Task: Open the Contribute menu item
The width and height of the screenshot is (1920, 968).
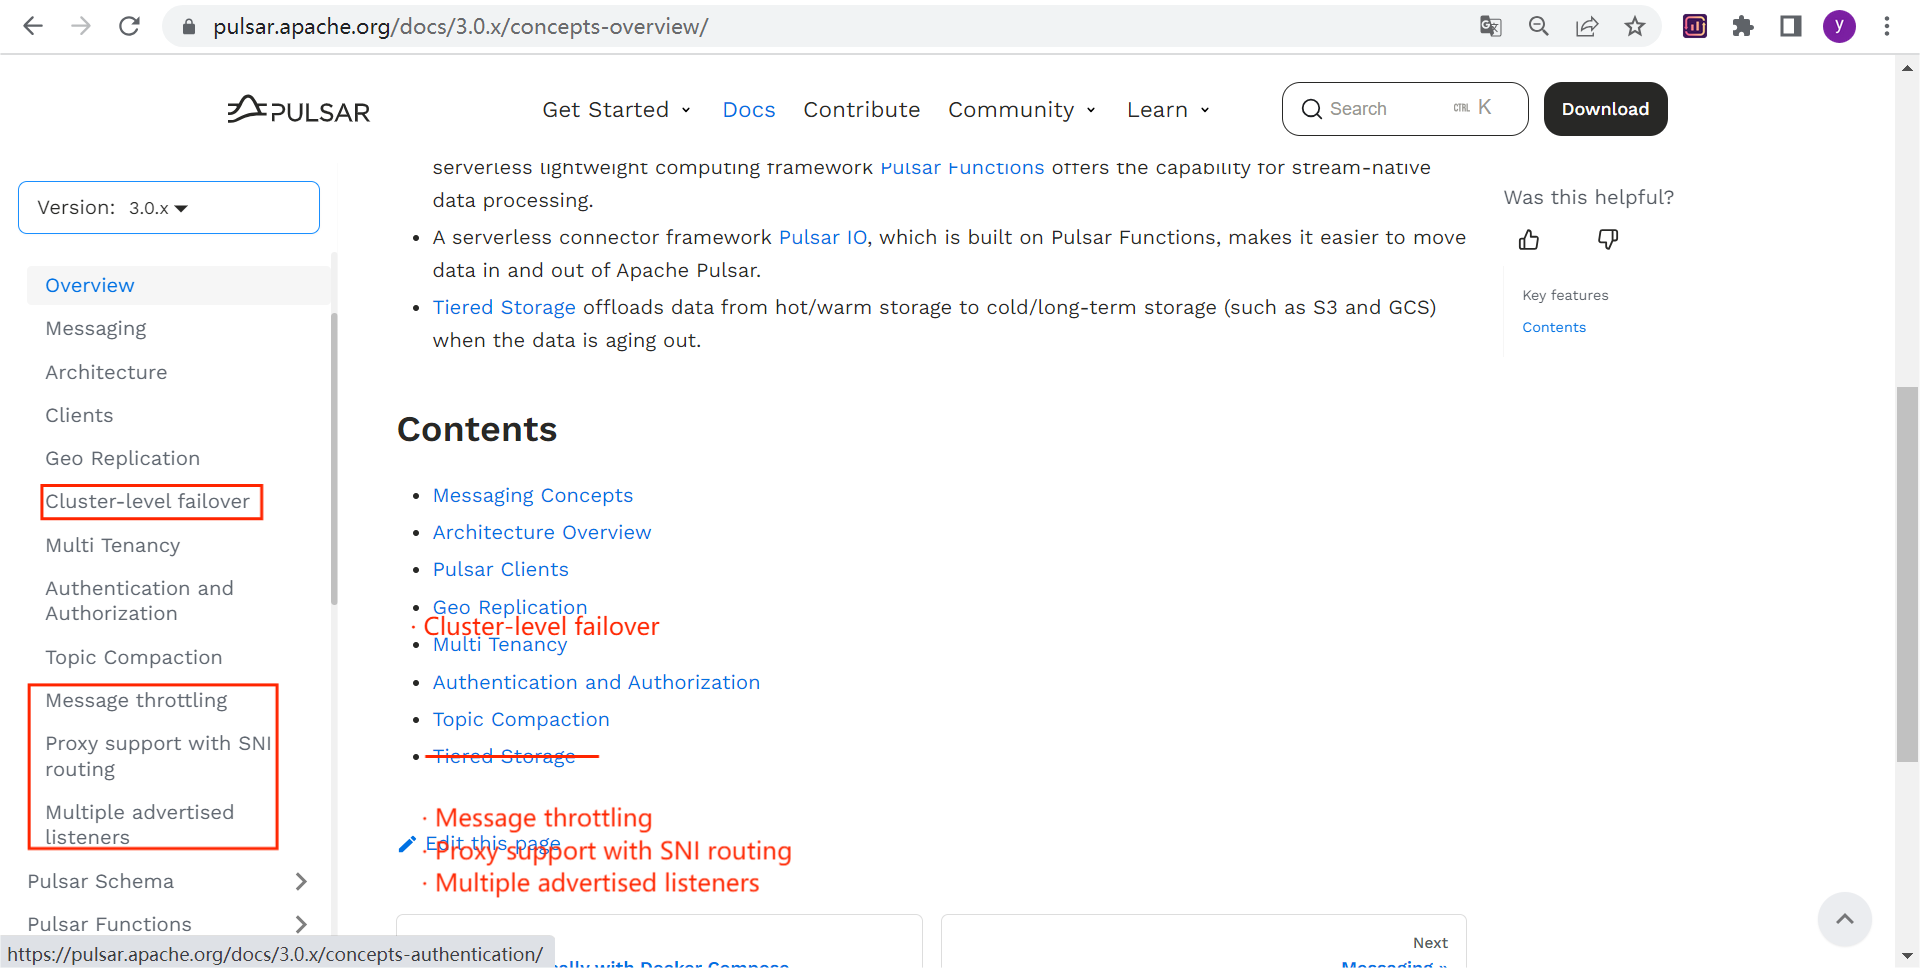Action: point(862,110)
